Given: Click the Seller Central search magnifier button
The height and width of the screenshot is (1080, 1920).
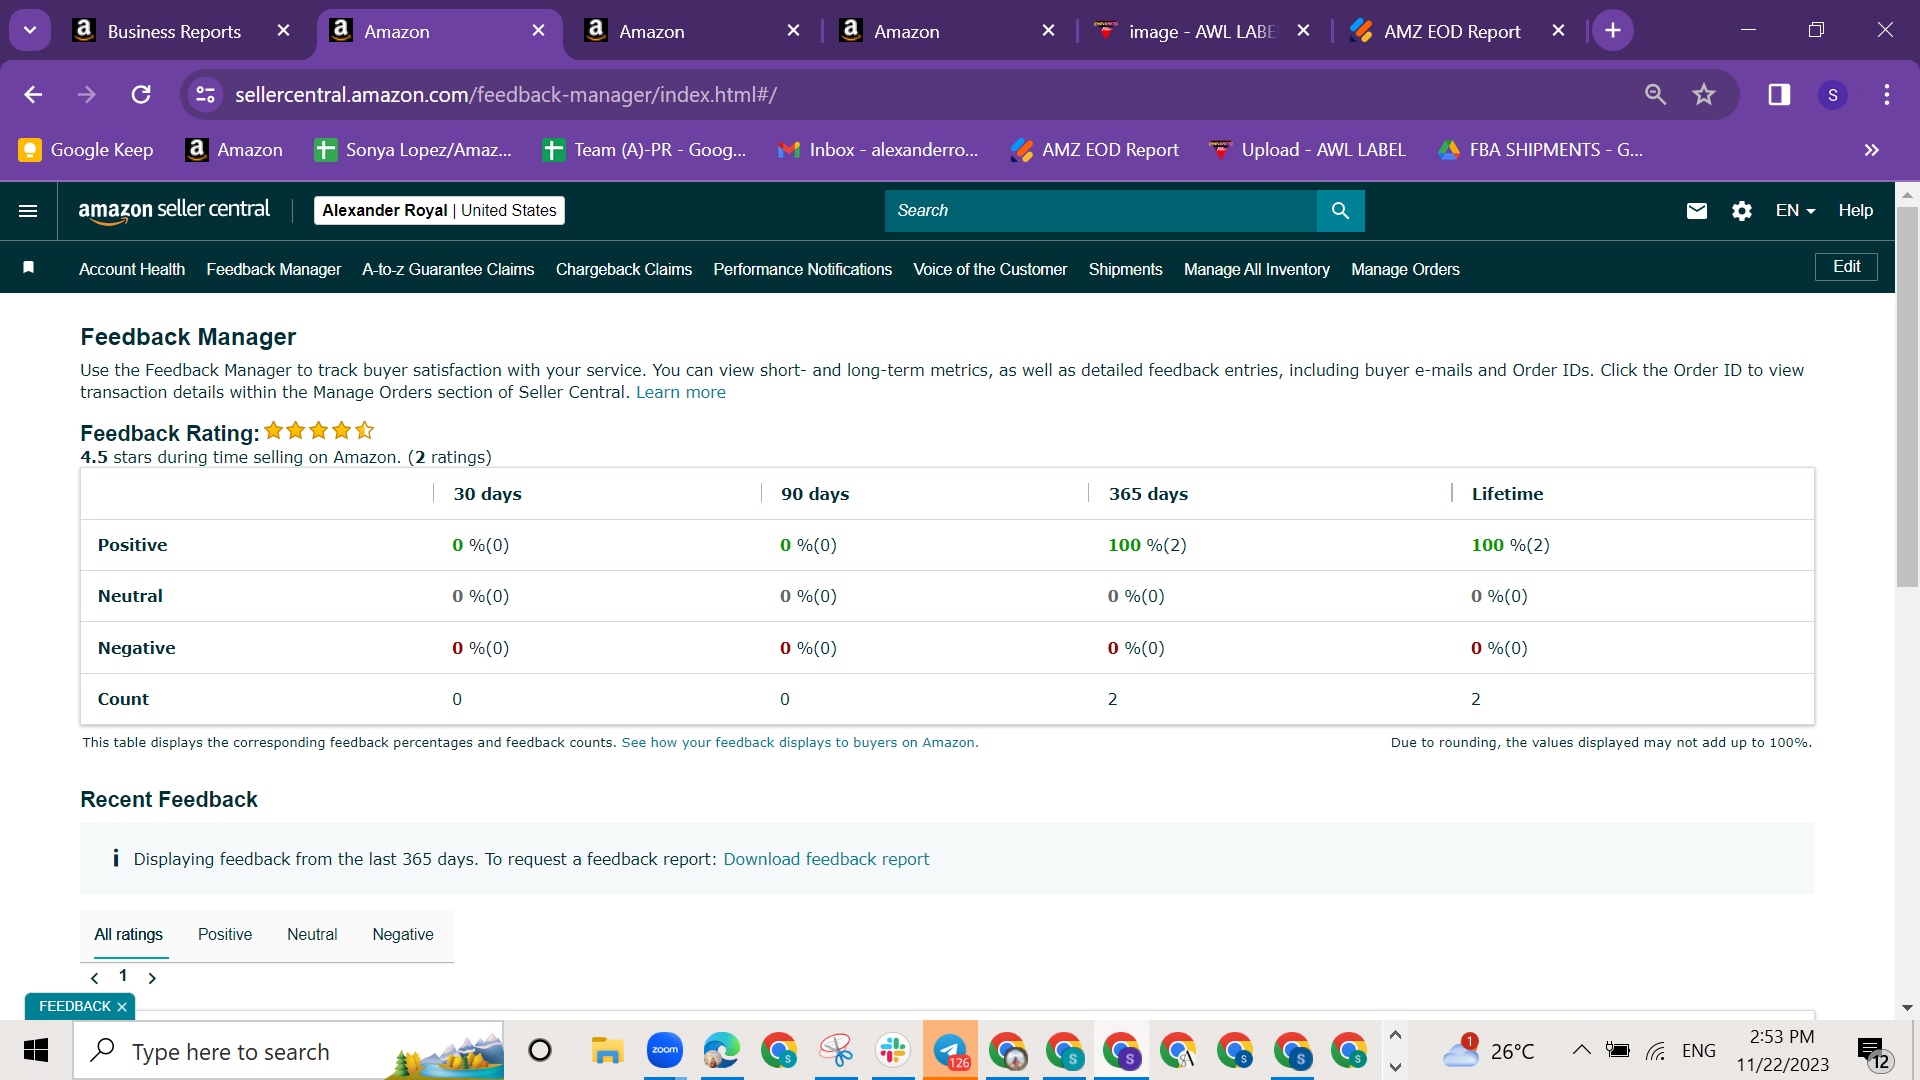Looking at the screenshot, I should (x=1341, y=211).
